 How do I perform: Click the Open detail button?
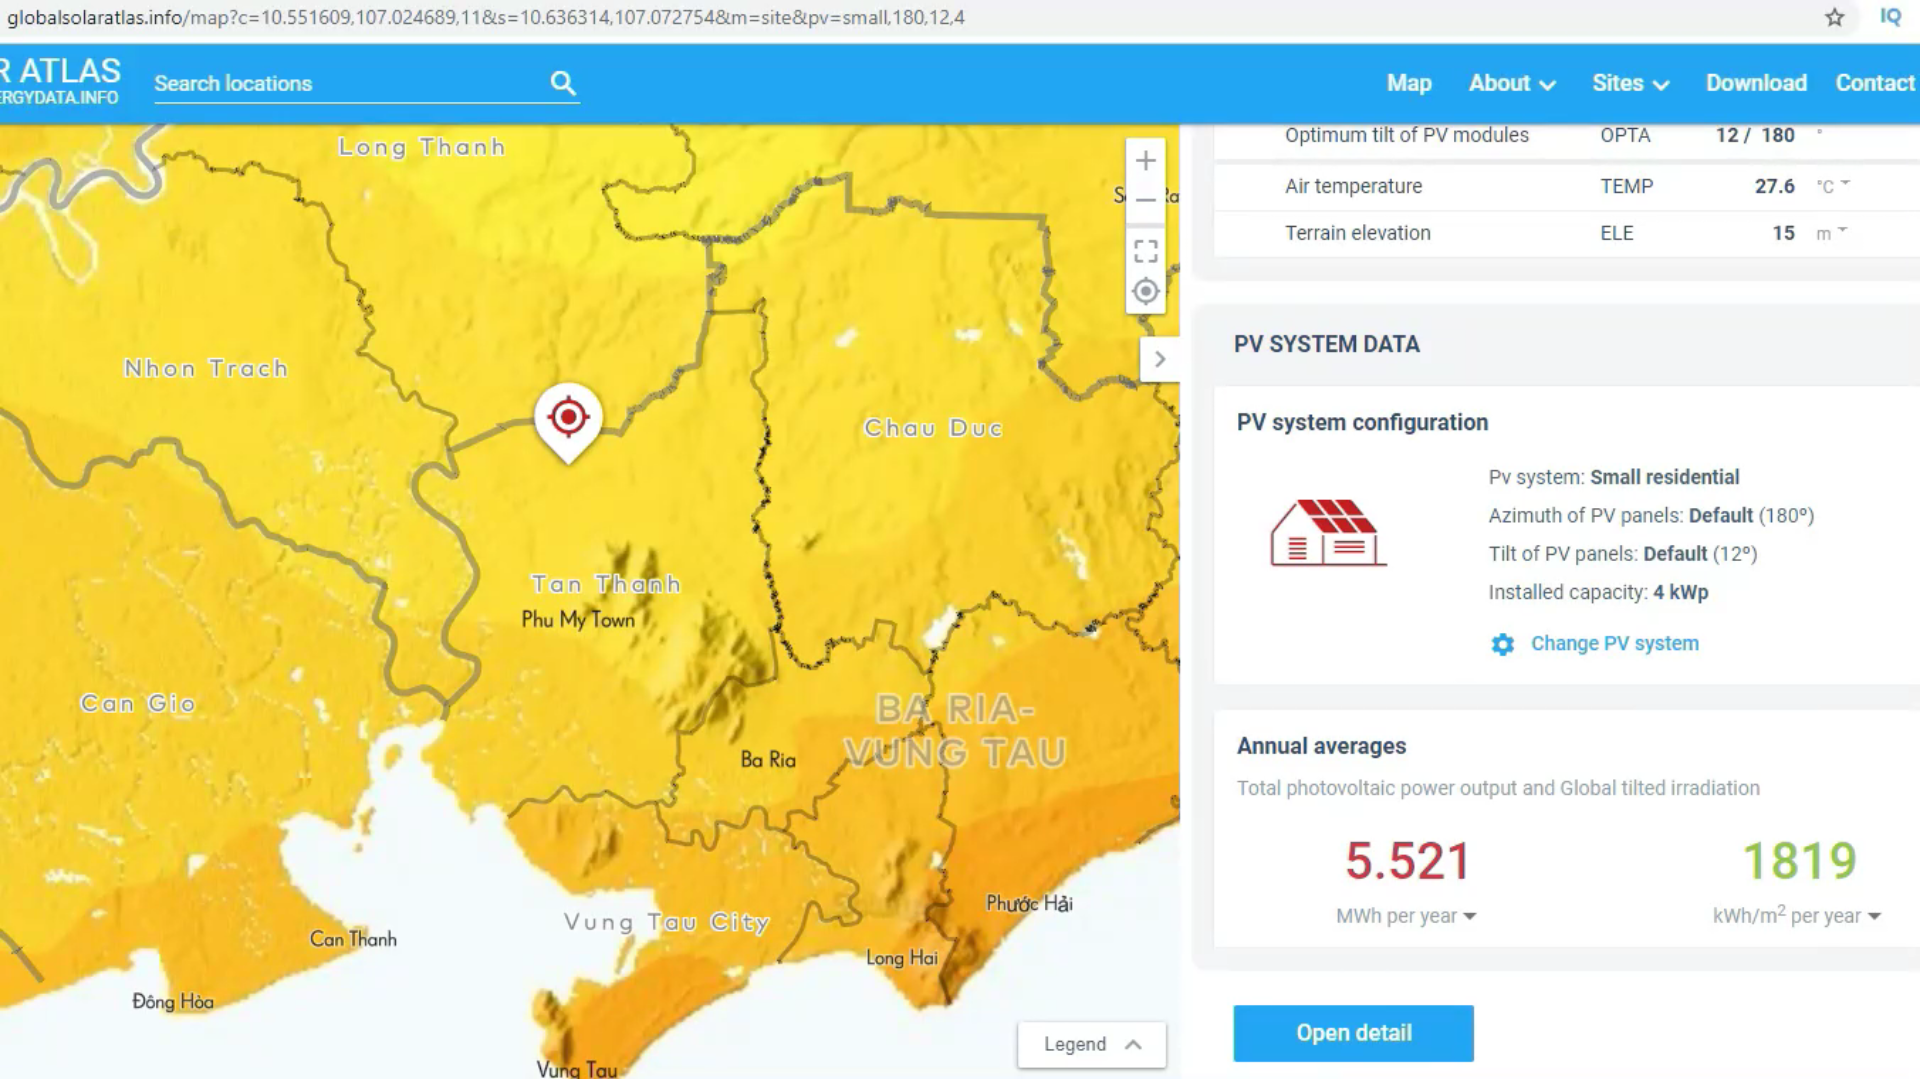(x=1353, y=1033)
